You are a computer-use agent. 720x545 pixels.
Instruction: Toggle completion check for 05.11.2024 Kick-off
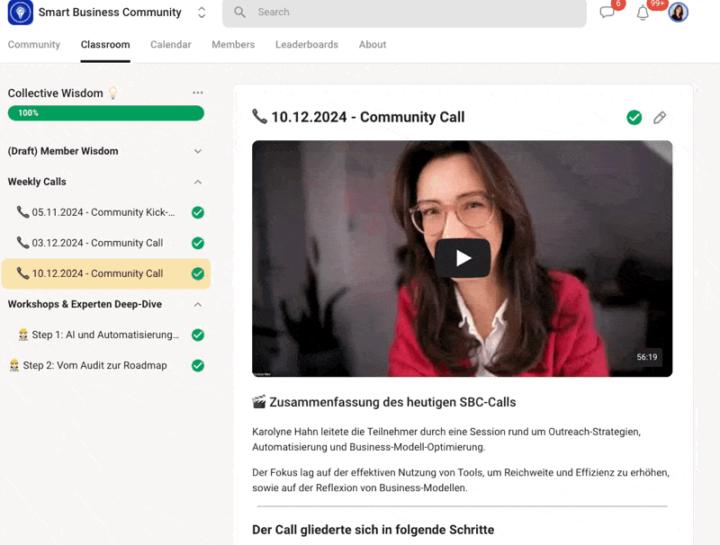coord(198,213)
